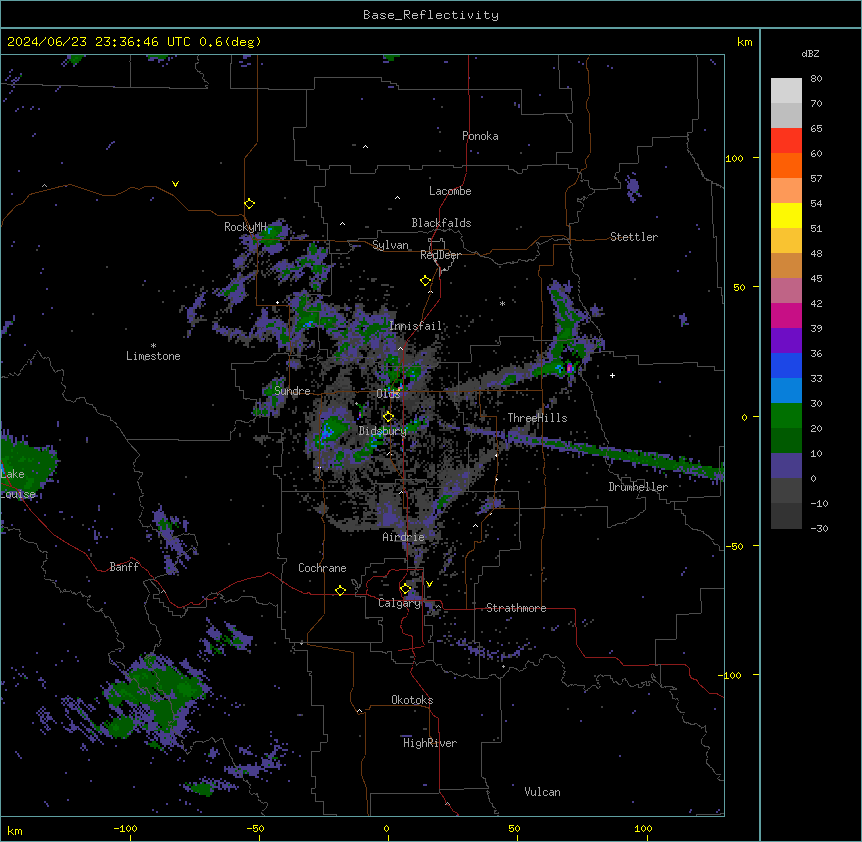Click the white plus marker north of Drumheller
Image resolution: width=862 pixels, height=842 pixels.
pyautogui.click(x=612, y=375)
